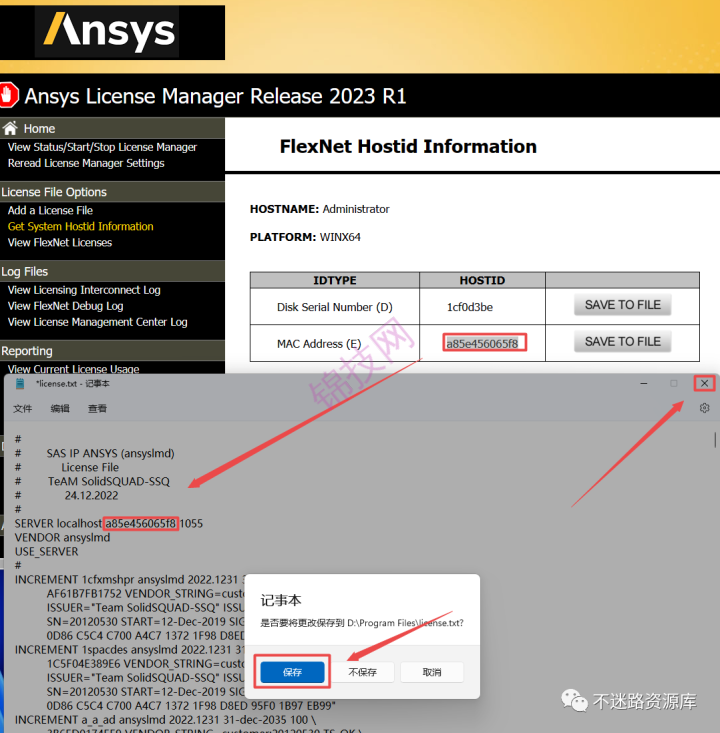
Task: Open View FlexNet Debug Log
Action: point(65,306)
